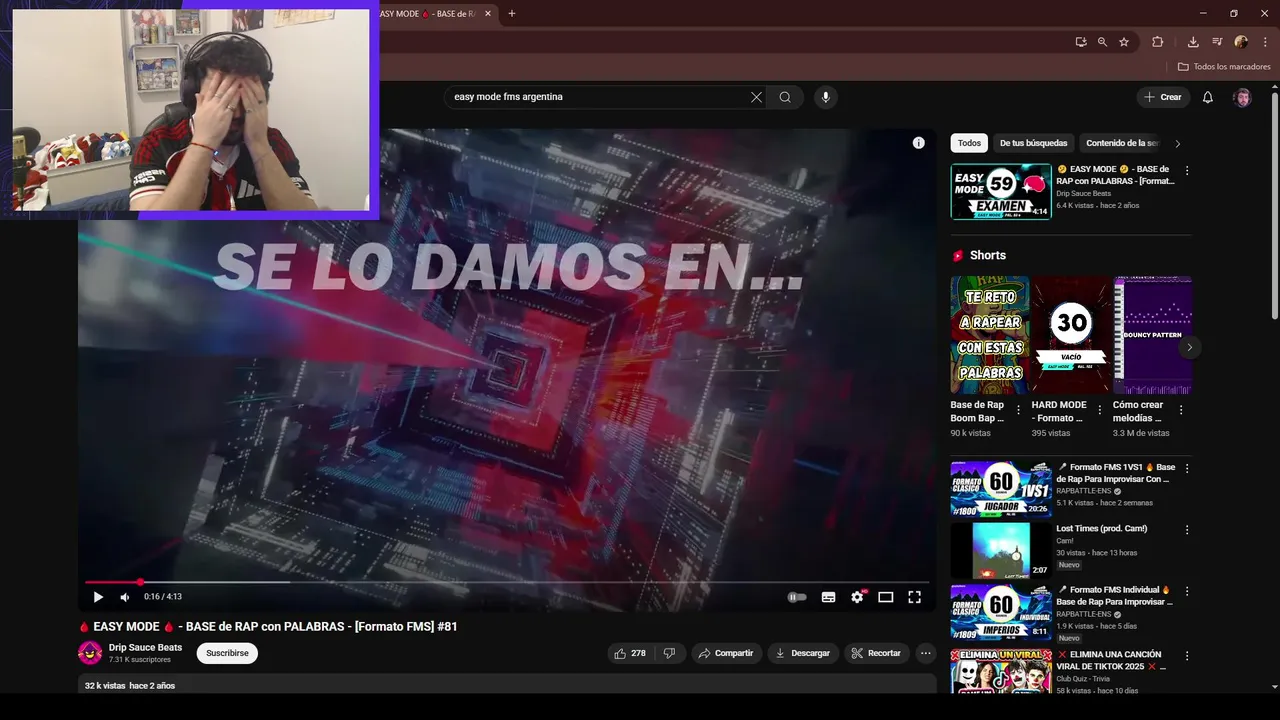Select Contenido de la serie chip
This screenshot has height=720, width=1280.
point(1122,143)
